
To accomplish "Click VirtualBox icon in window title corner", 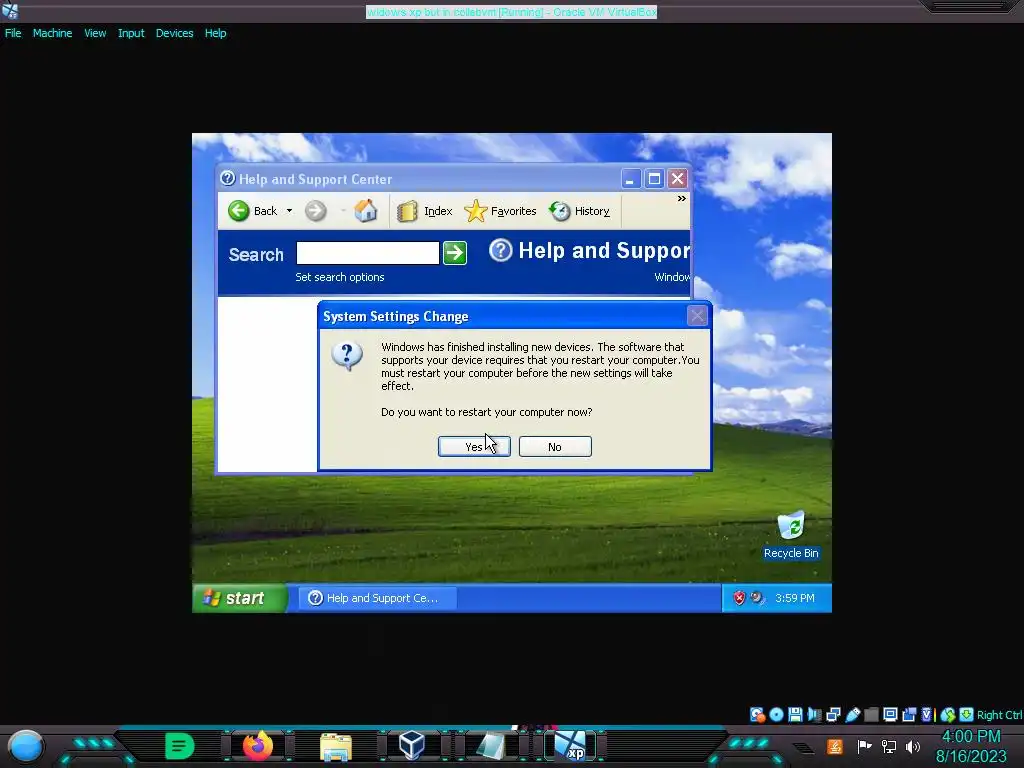I will click(10, 10).
